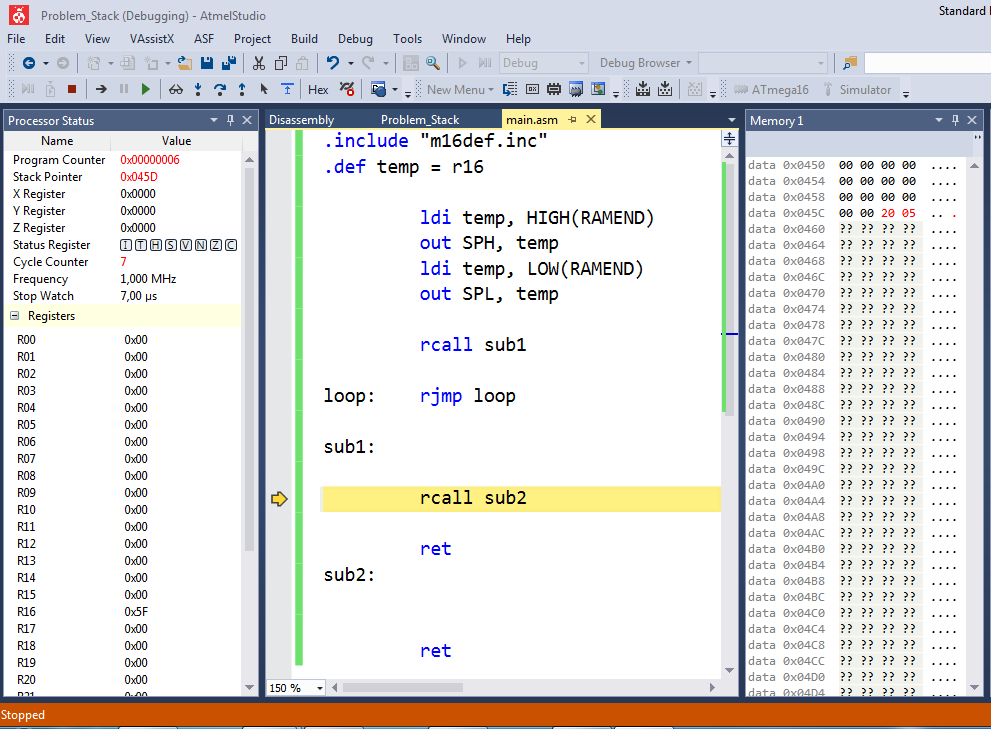Open disassembly window toolbar icon
Image resolution: width=991 pixels, height=729 pixels.
510,89
